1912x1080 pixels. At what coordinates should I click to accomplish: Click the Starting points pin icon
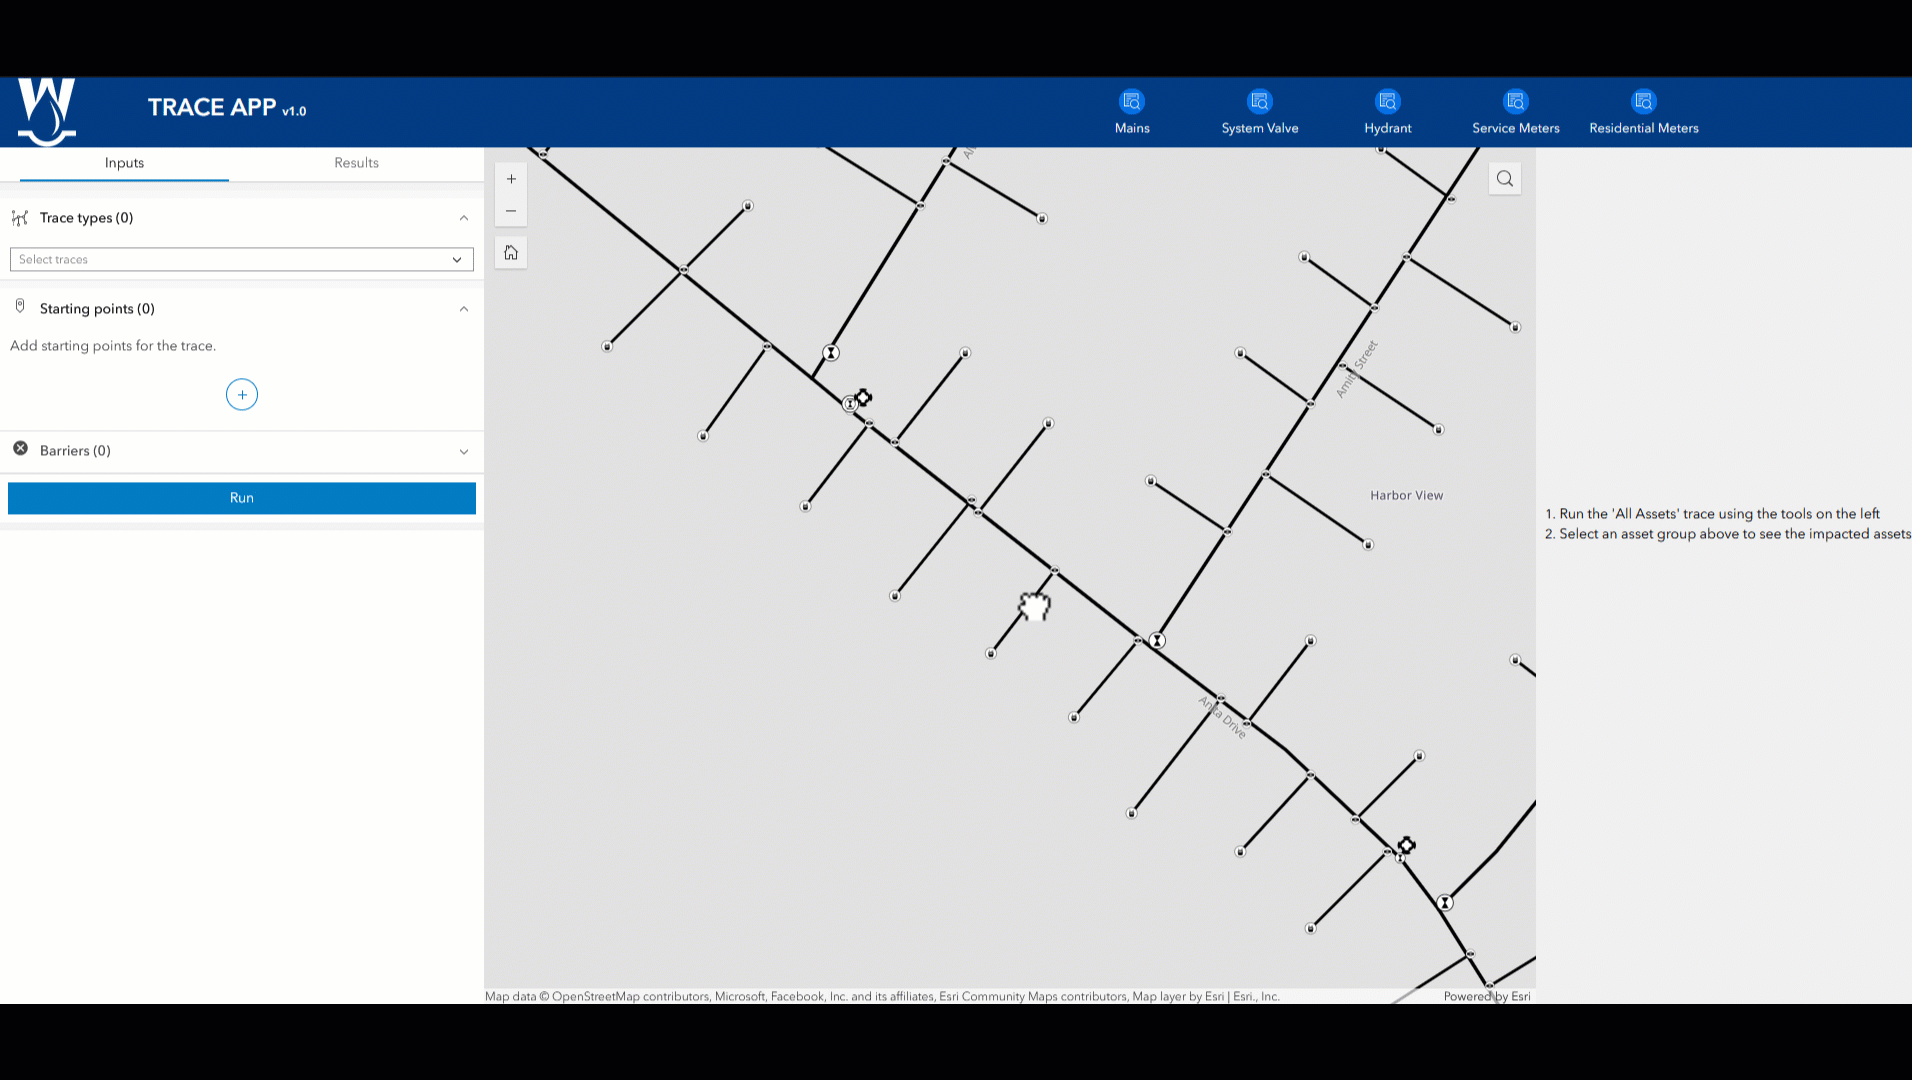tap(20, 307)
